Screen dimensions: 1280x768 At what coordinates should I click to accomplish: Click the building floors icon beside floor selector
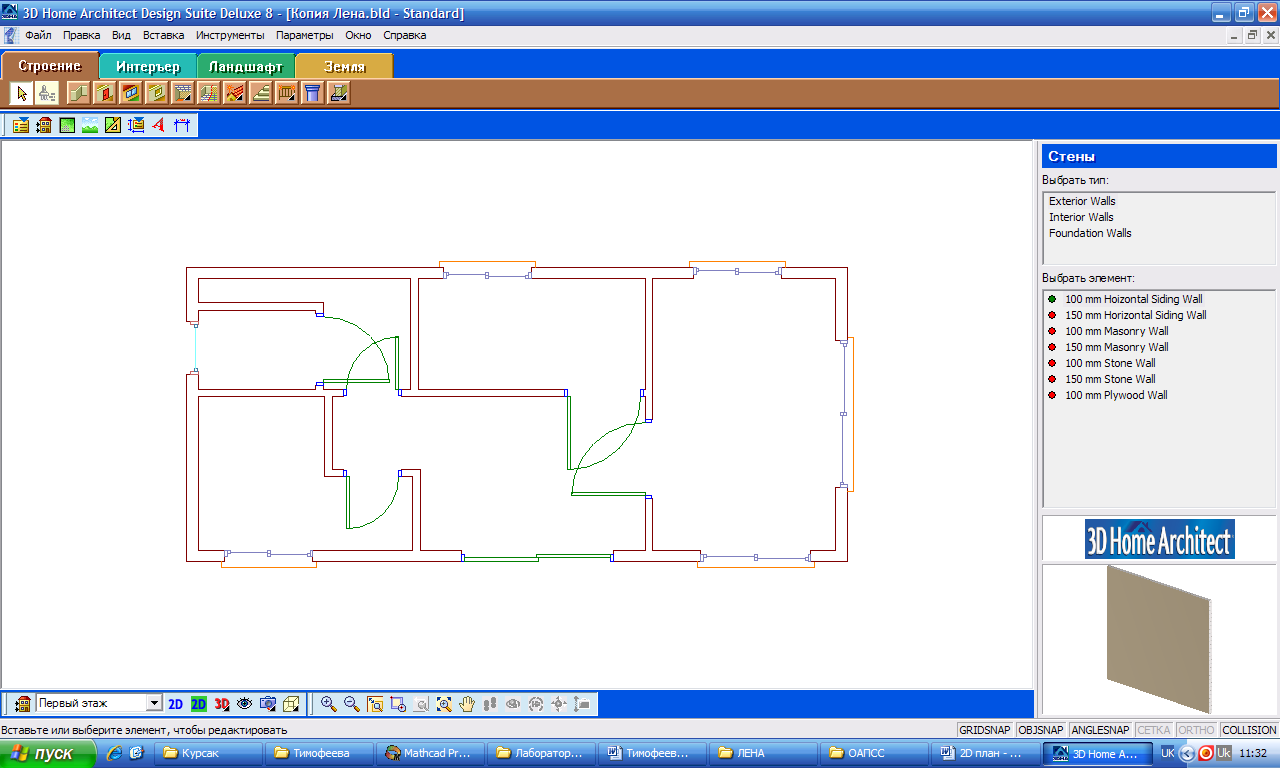tap(23, 704)
